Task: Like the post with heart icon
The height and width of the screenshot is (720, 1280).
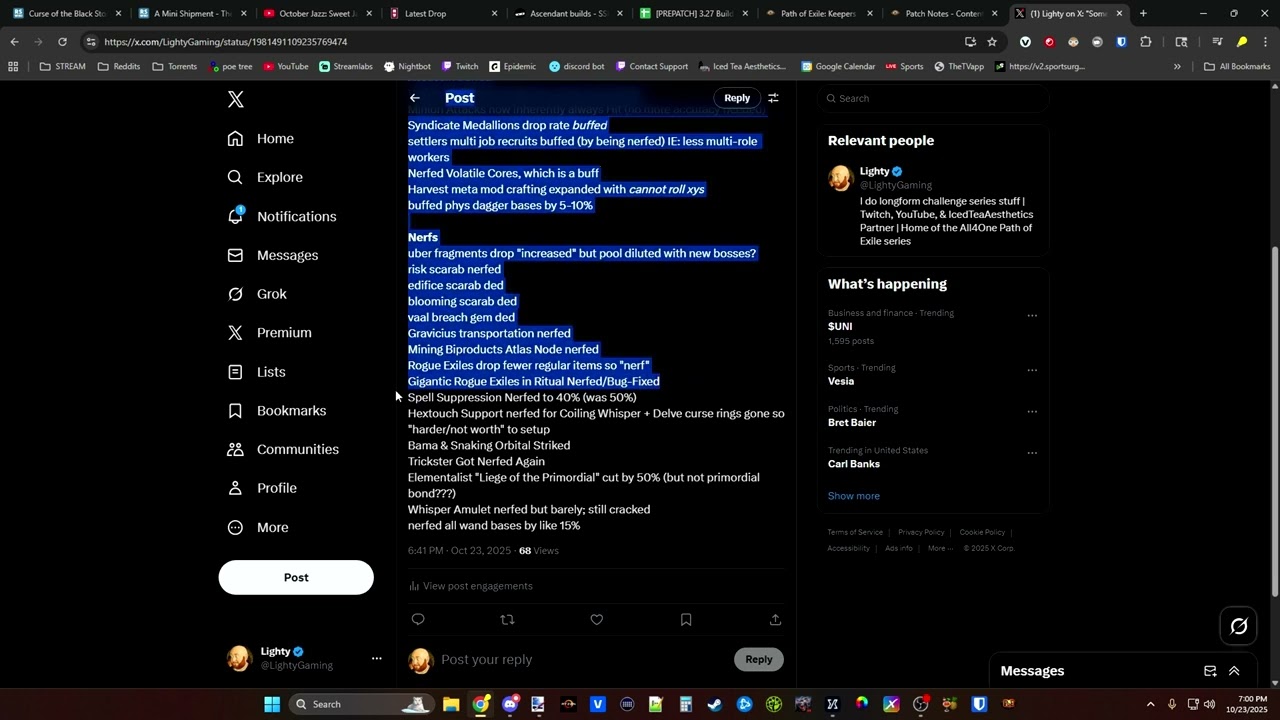Action: (x=597, y=620)
